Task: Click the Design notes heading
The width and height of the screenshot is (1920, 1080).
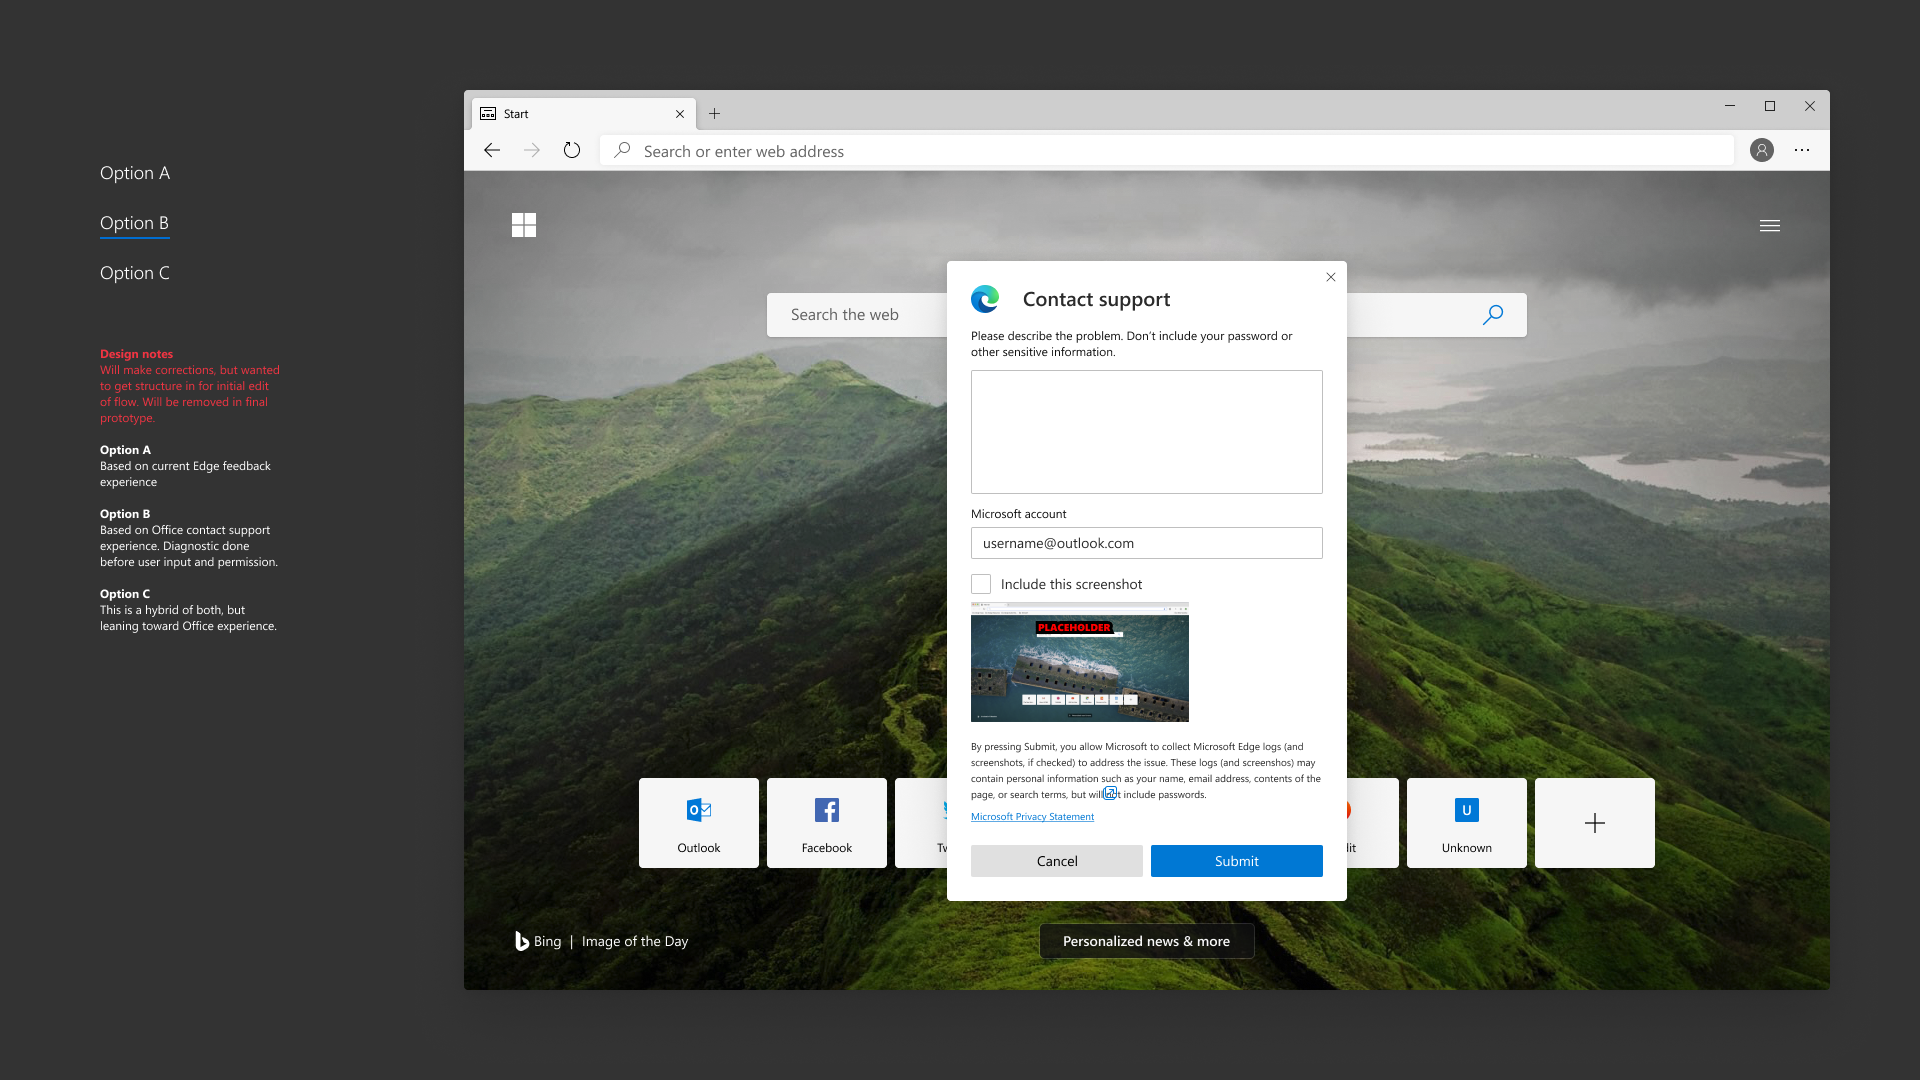Action: 136,354
